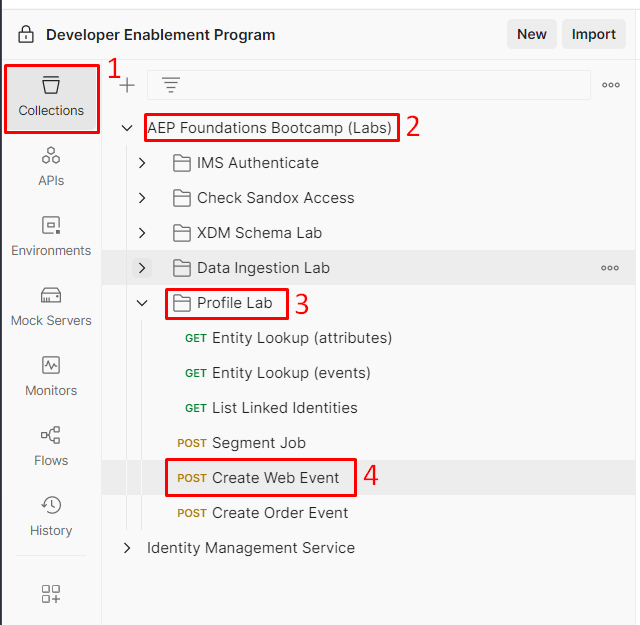Switch to Environments in the sidebar
This screenshot has width=640, height=625.
[x=51, y=237]
